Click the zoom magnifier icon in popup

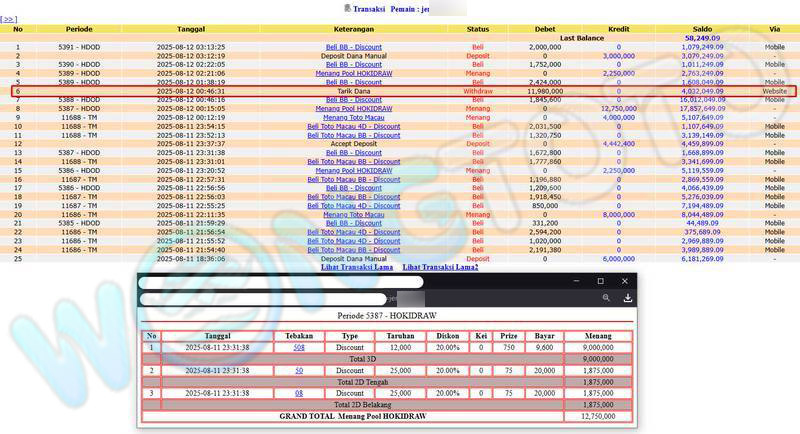pos(606,298)
